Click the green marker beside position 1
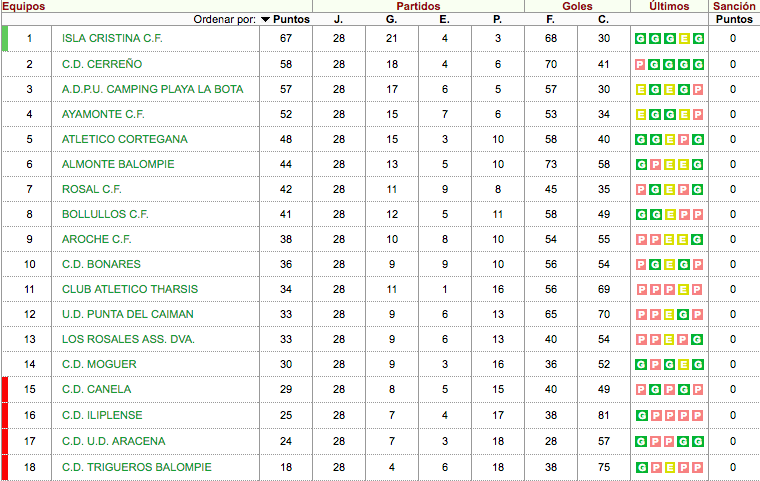Image resolution: width=760 pixels, height=481 pixels. [5, 39]
